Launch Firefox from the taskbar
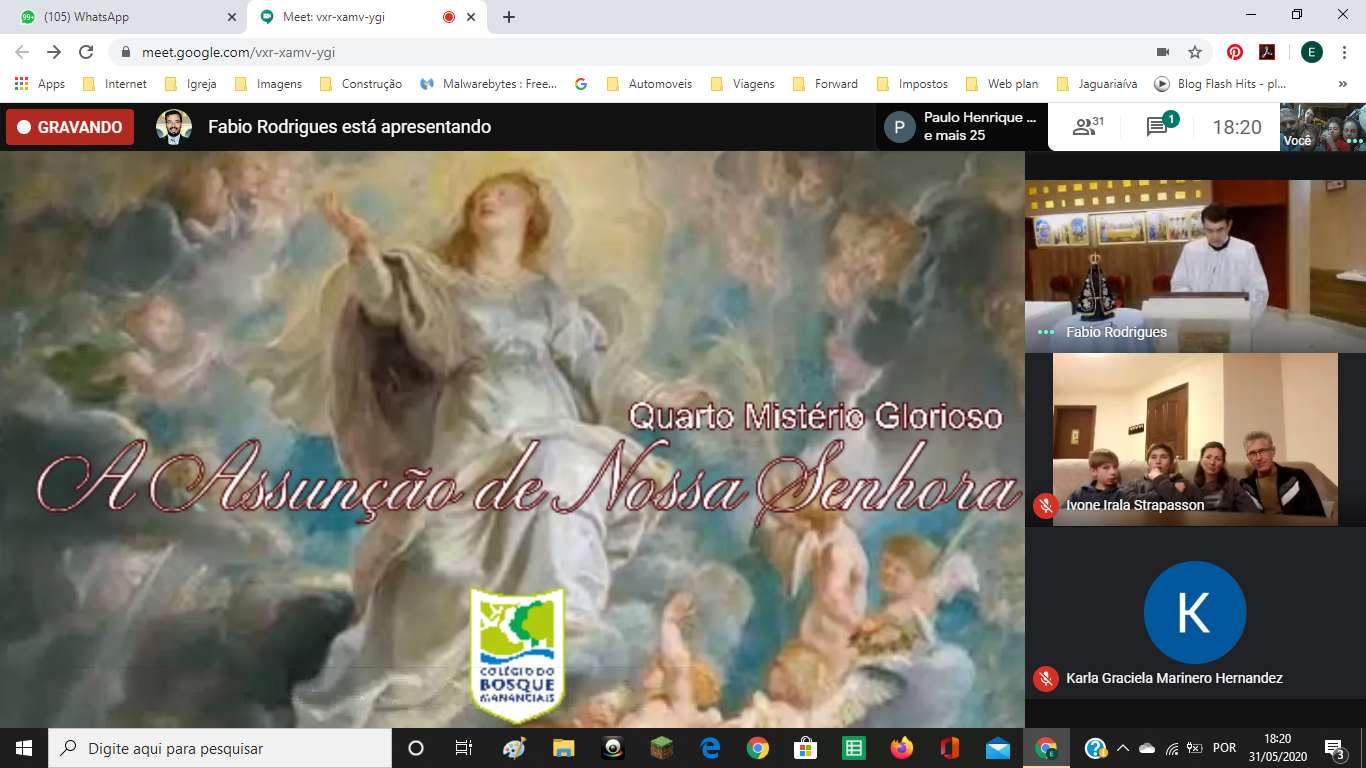1366x768 pixels. pos(901,748)
